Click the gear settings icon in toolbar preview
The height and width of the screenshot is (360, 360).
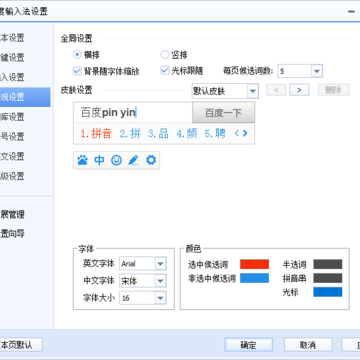151,161
